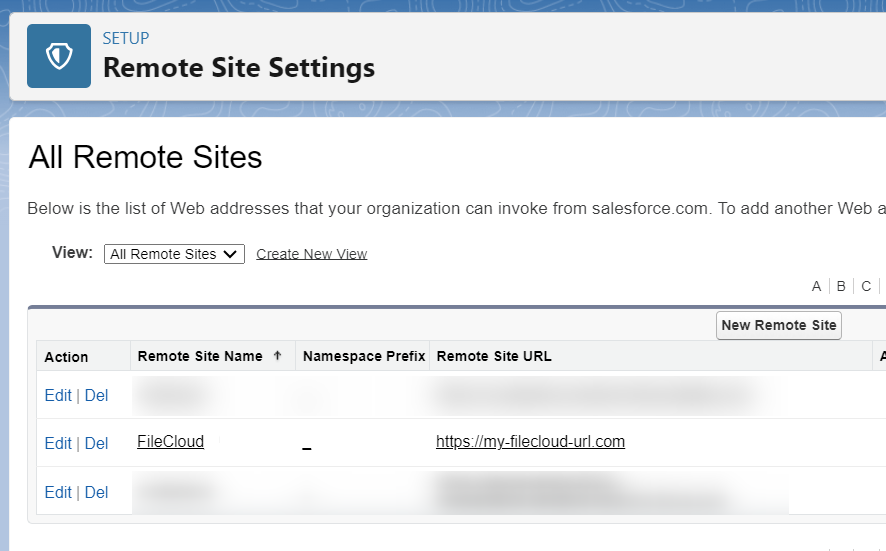The image size is (886, 551).
Task: Click the Setup shield icon
Action: tap(59, 56)
